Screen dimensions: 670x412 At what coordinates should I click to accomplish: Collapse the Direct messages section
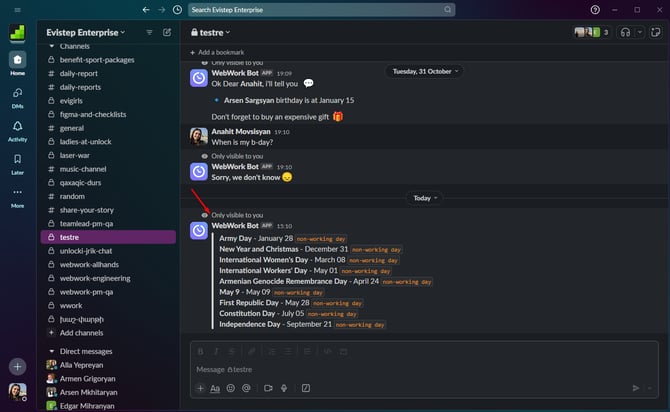(x=52, y=352)
